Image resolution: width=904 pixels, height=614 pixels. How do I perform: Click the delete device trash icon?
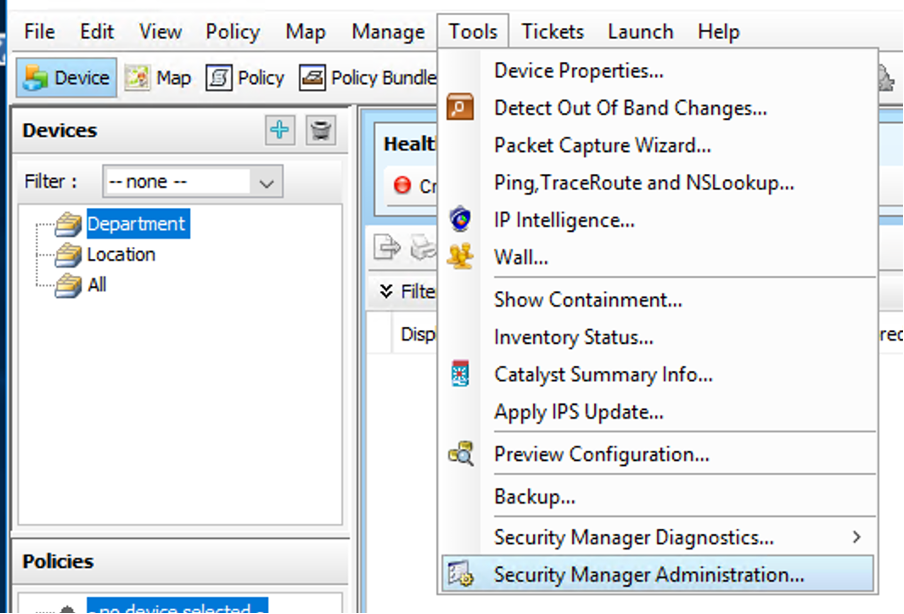click(321, 130)
